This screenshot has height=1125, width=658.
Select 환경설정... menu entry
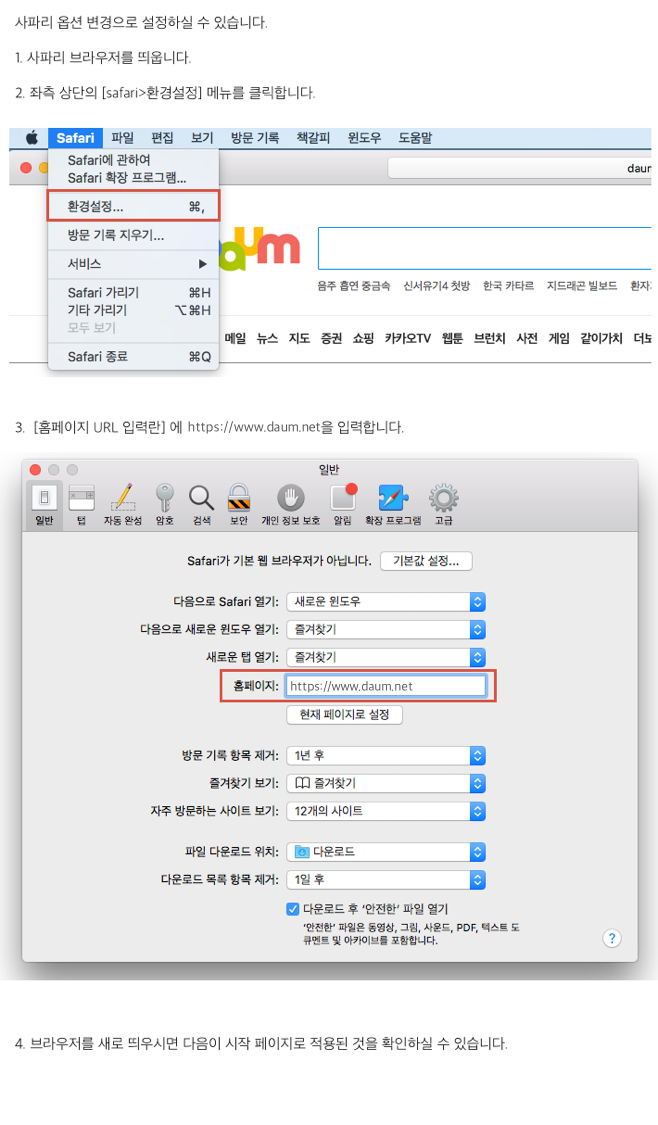click(133, 207)
